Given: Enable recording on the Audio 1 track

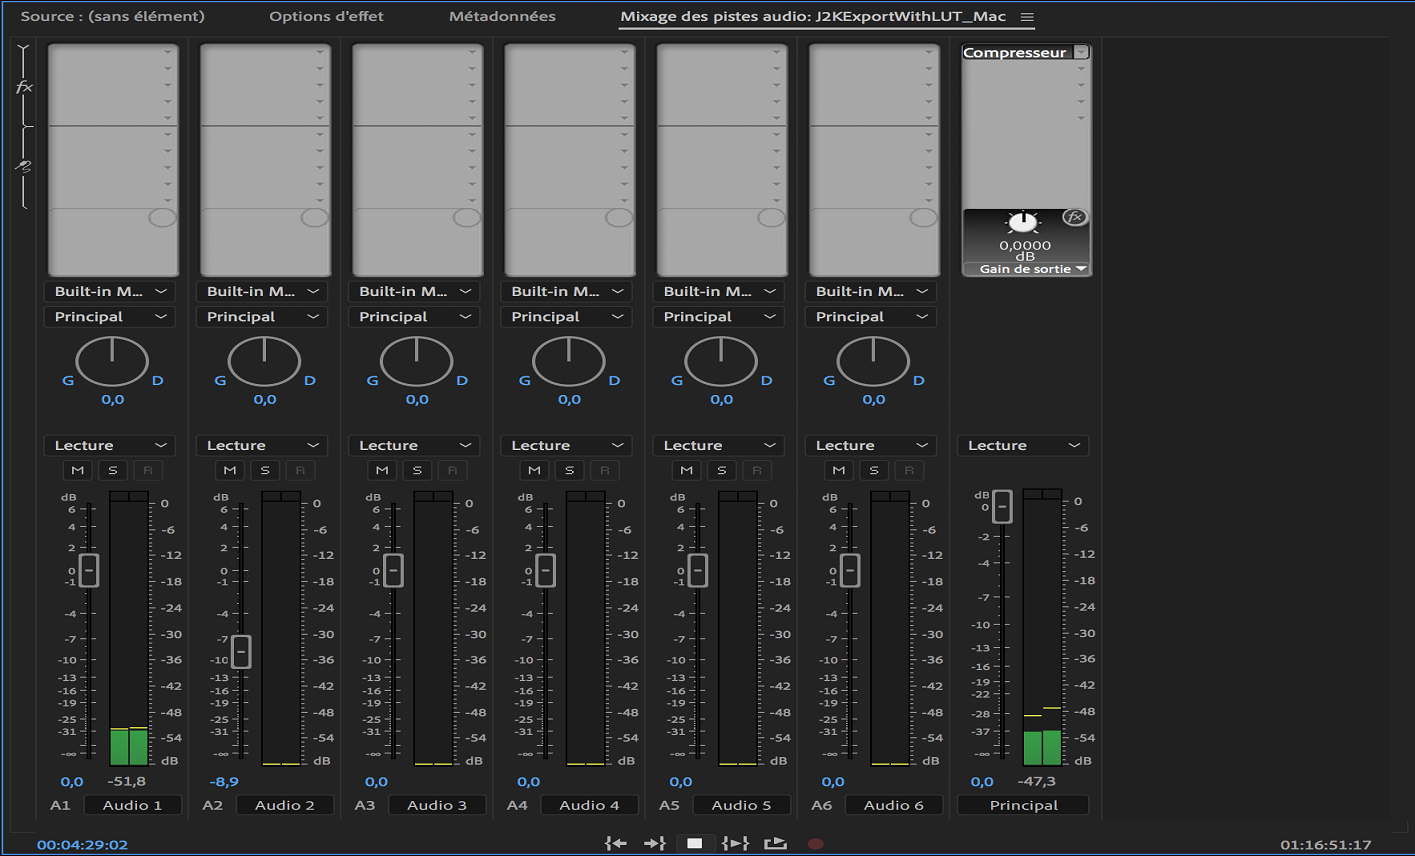Looking at the screenshot, I should point(148,470).
